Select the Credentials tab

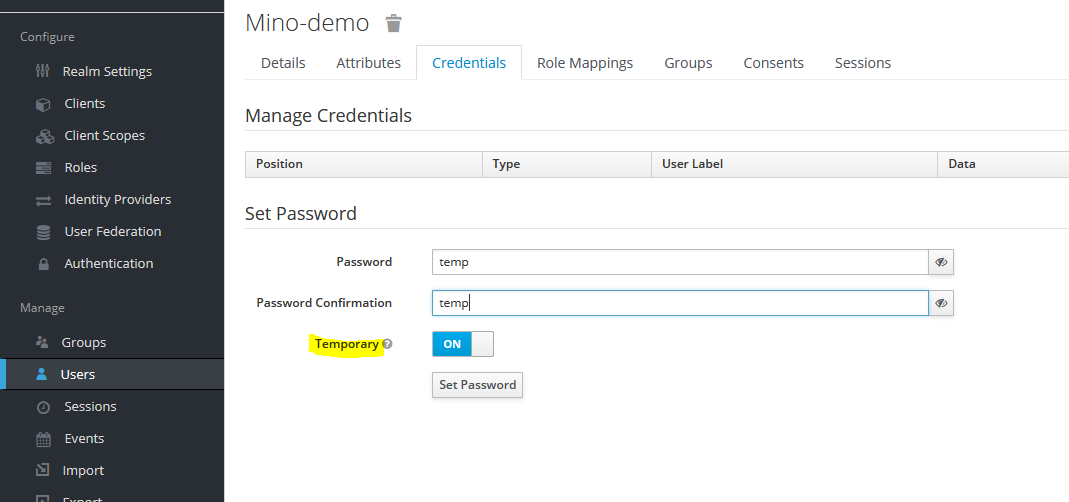coord(469,63)
